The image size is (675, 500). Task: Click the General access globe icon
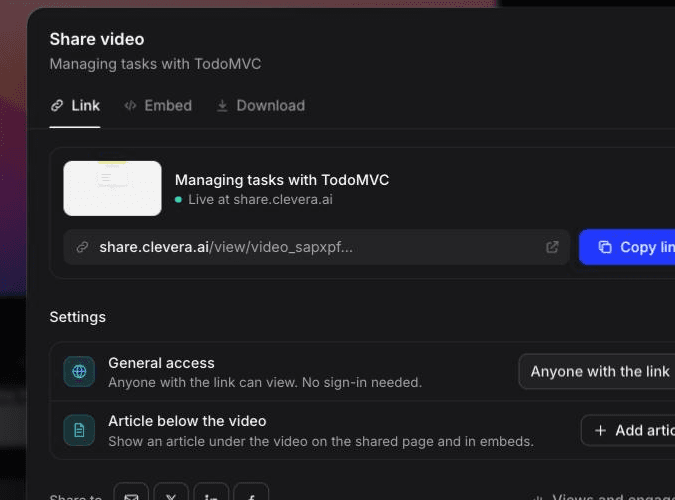(x=79, y=372)
